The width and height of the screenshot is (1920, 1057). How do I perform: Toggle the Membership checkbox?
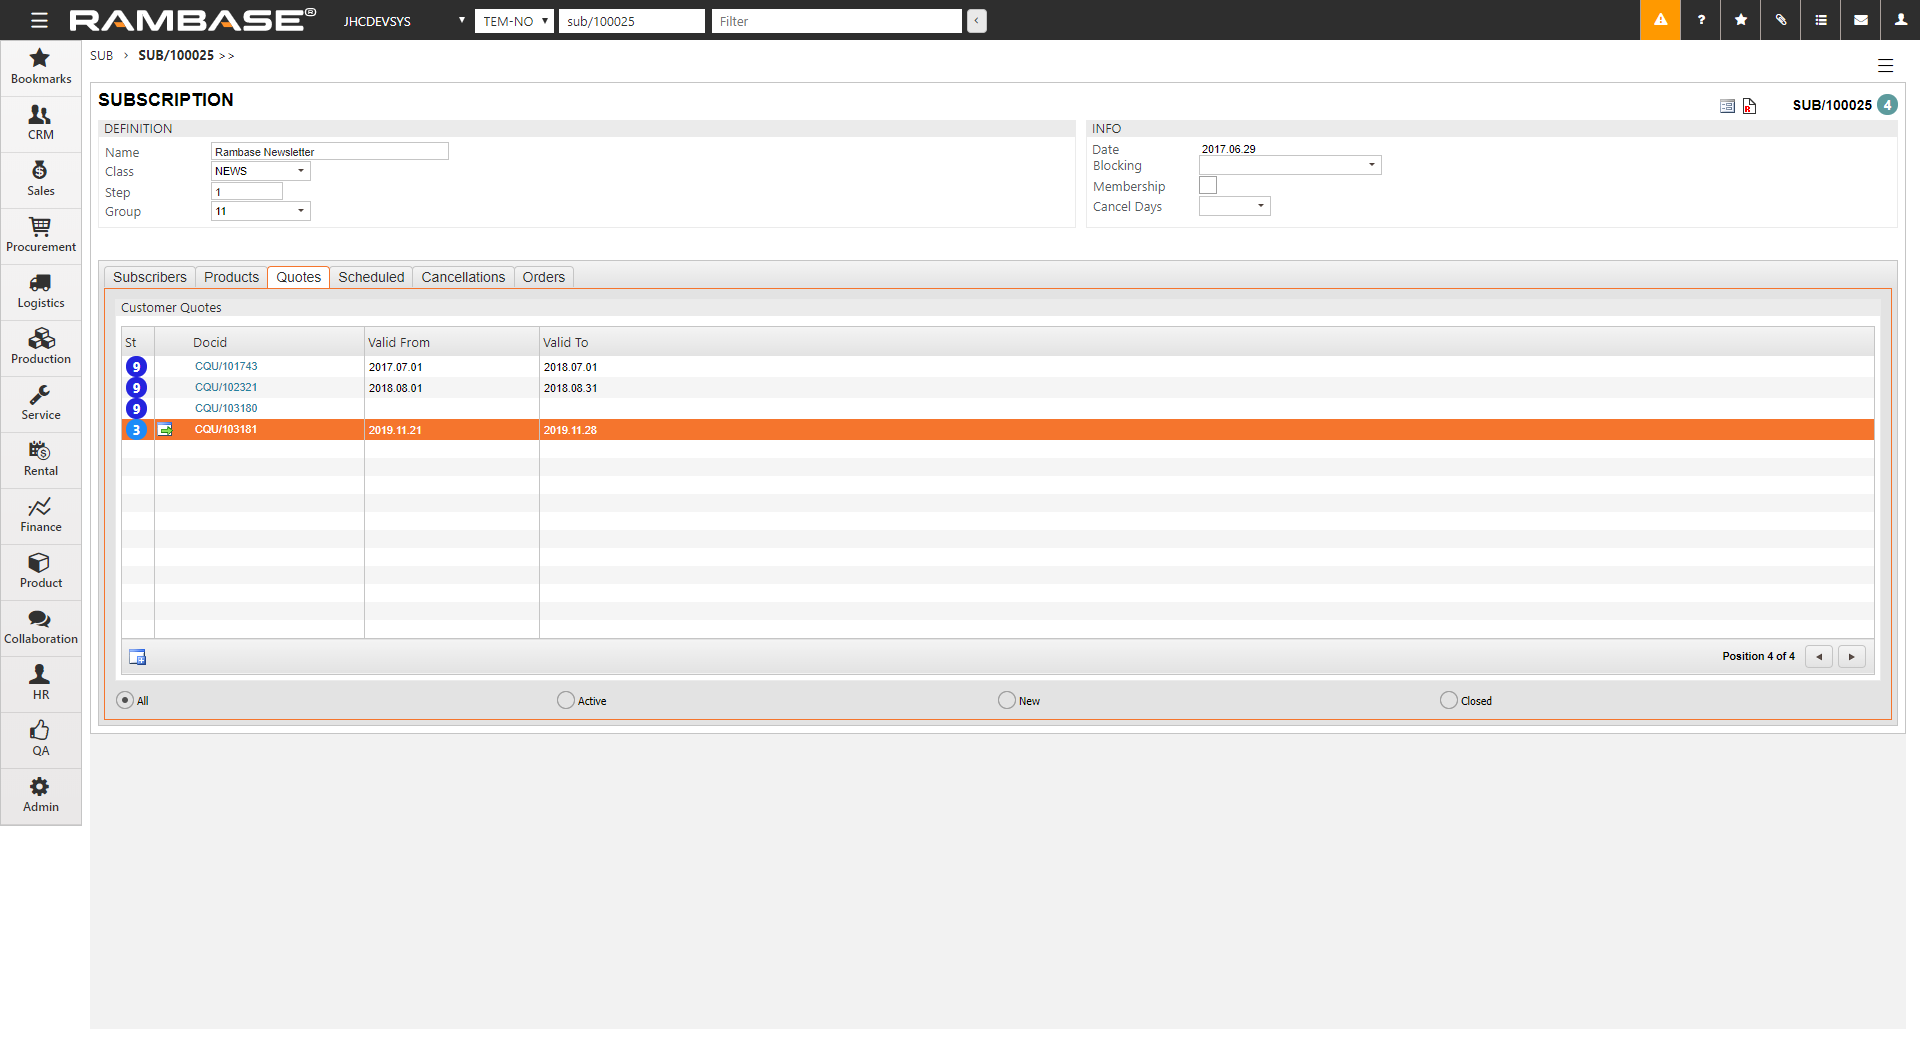(x=1208, y=185)
